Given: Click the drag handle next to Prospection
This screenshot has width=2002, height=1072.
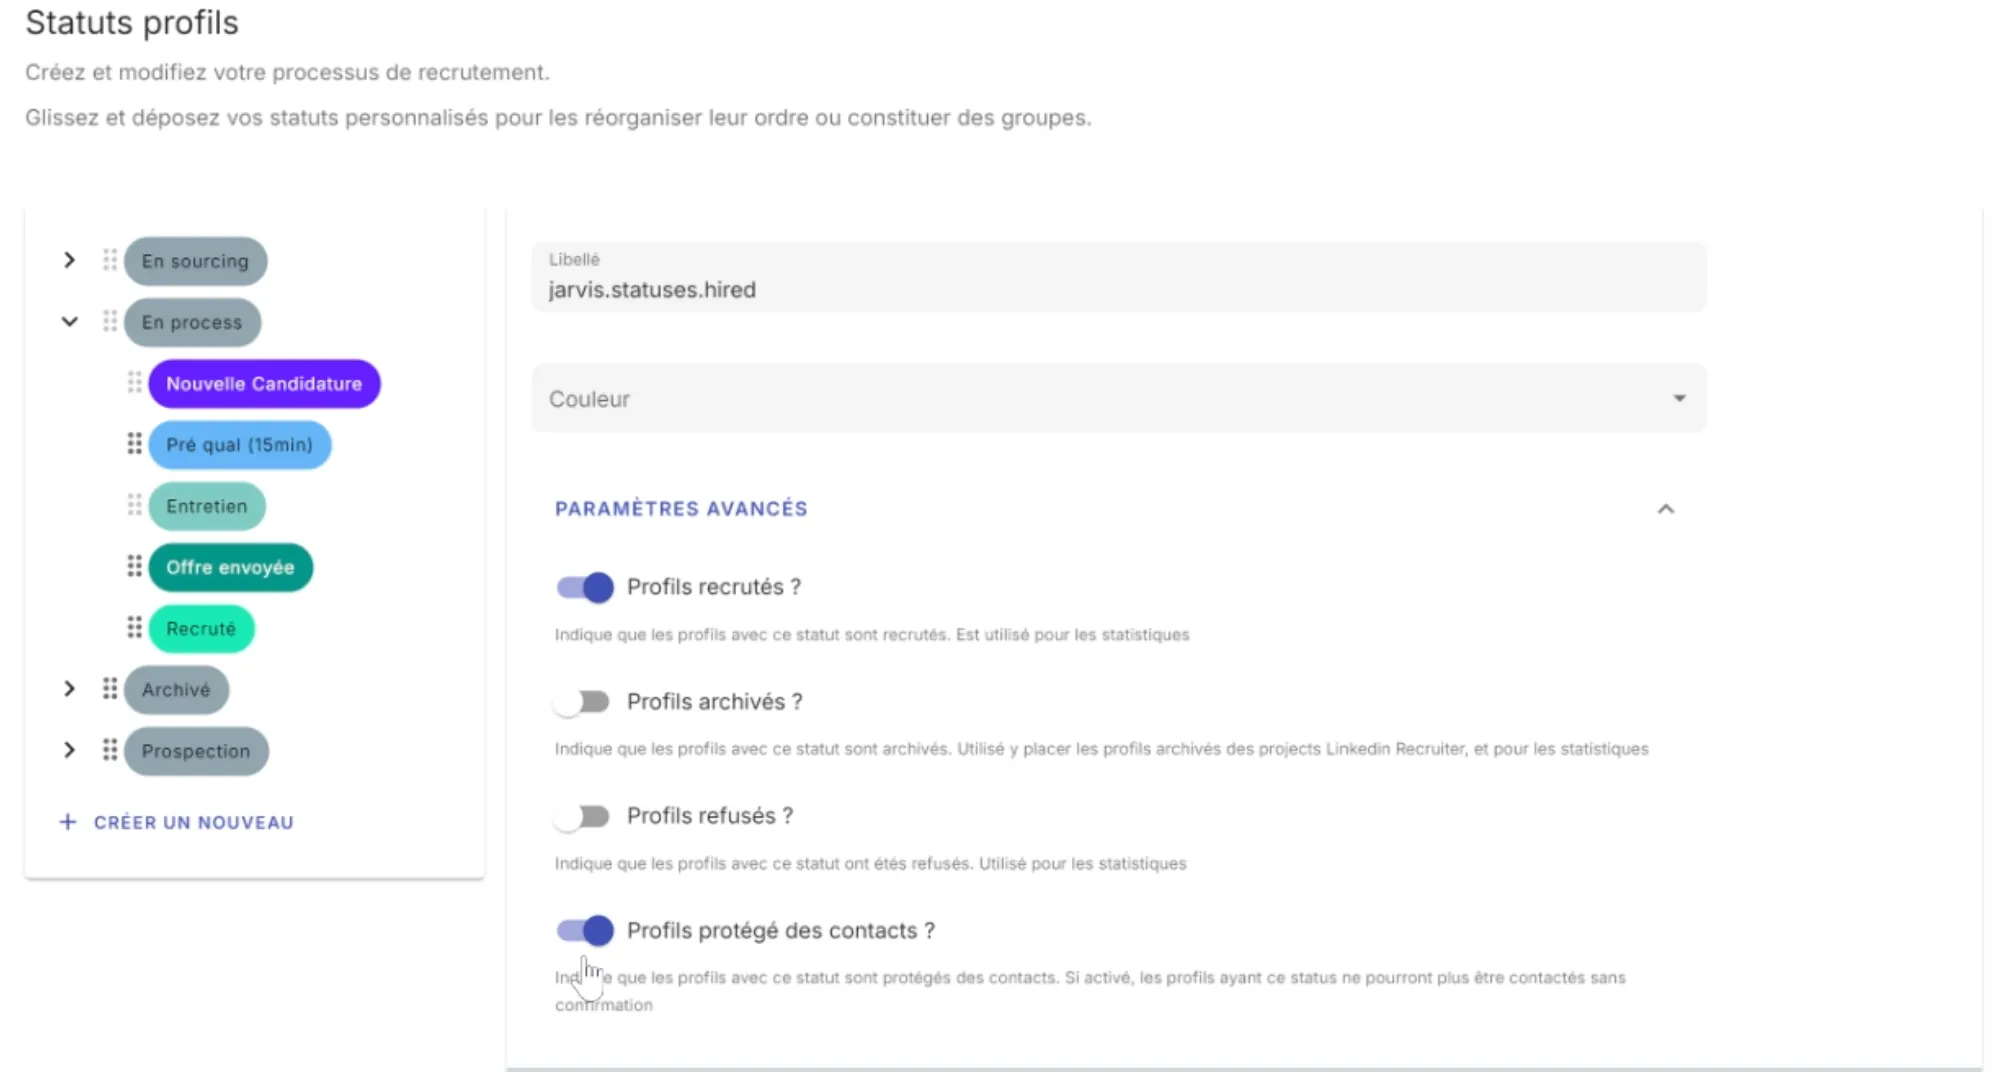Looking at the screenshot, I should tap(111, 751).
